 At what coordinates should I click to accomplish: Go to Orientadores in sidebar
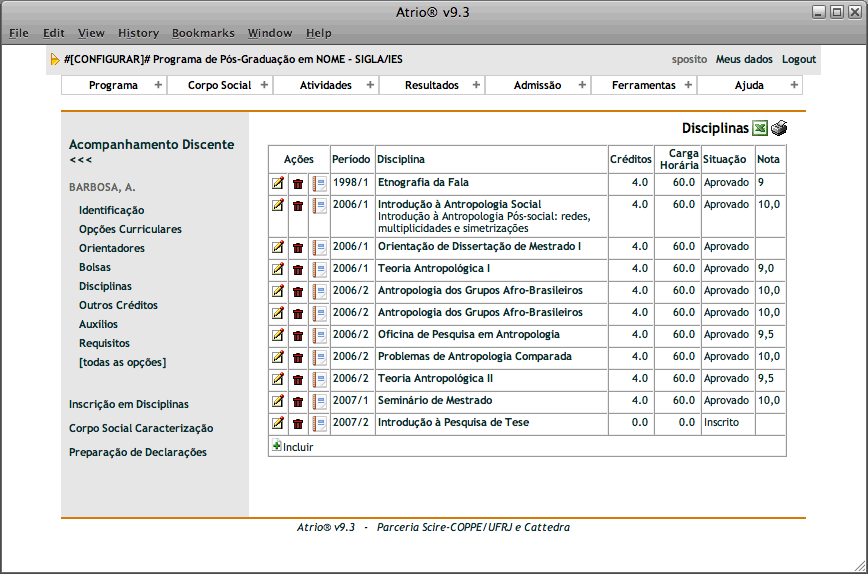click(x=112, y=249)
